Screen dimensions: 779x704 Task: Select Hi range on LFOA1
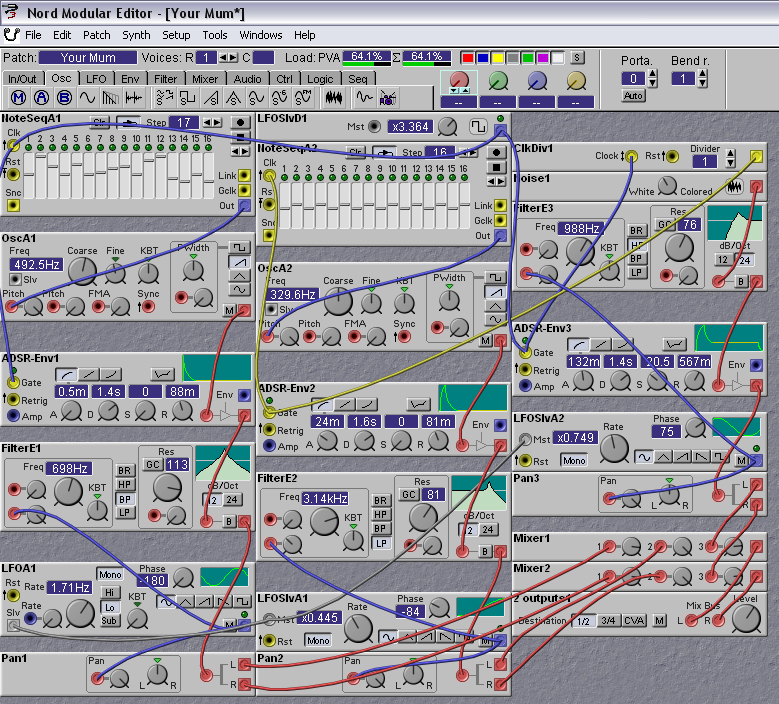[x=109, y=593]
